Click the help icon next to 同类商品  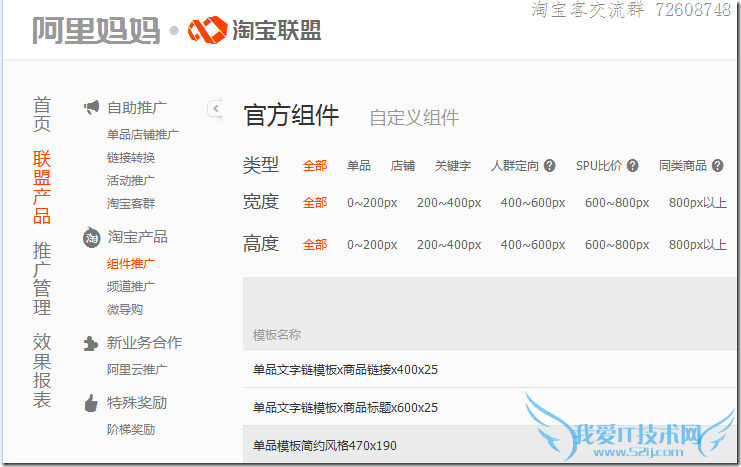coord(717,165)
